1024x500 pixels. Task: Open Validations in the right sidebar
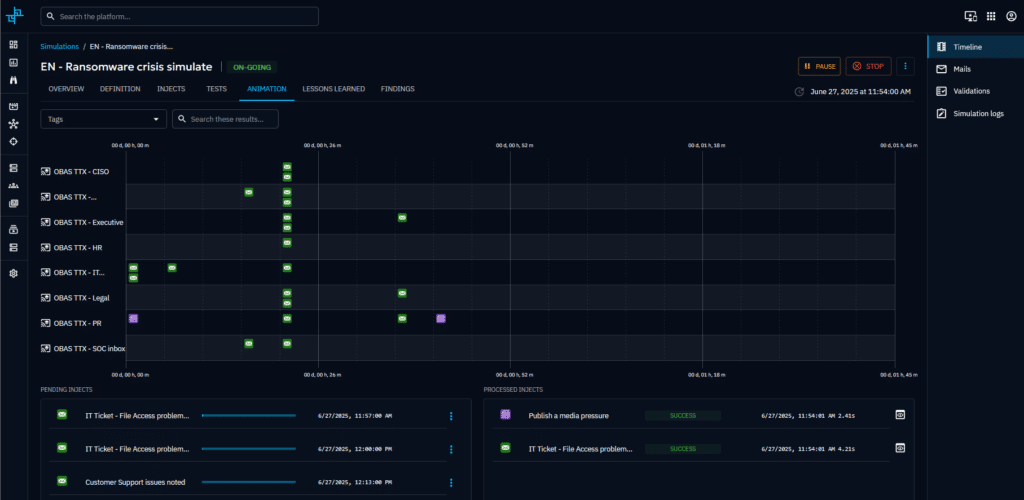970,91
